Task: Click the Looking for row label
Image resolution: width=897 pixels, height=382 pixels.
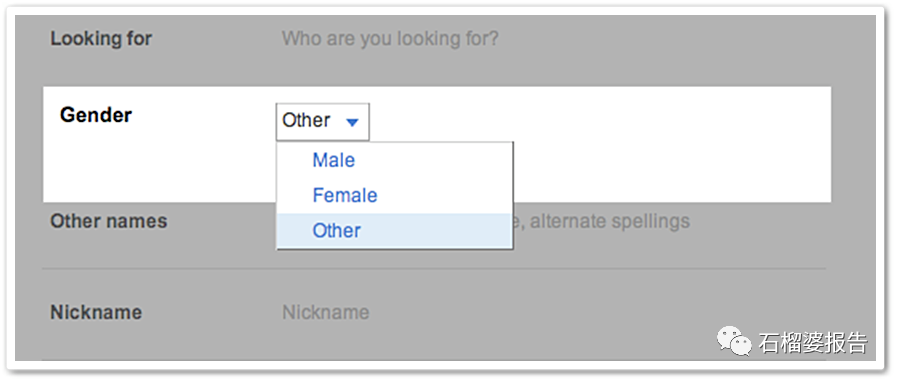Action: pyautogui.click(x=101, y=39)
